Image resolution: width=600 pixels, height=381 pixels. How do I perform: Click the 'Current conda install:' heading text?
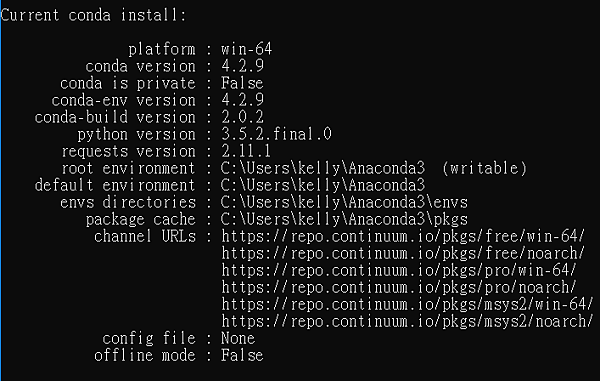point(93,16)
